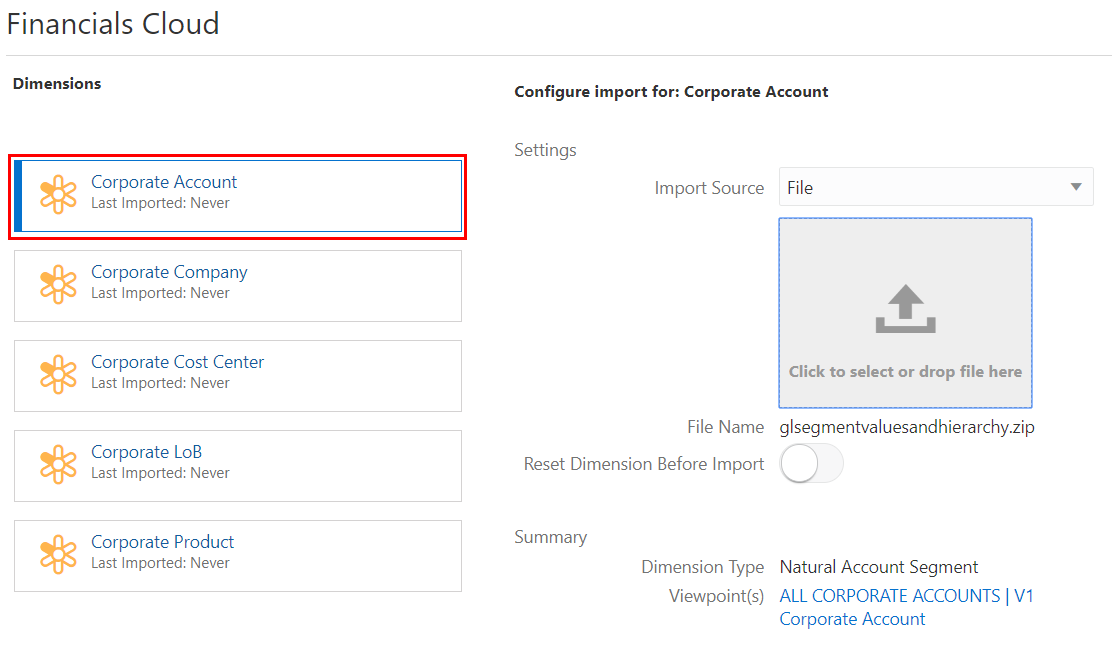Select the Corporate LoB dimension name
1112x649 pixels.
(146, 453)
